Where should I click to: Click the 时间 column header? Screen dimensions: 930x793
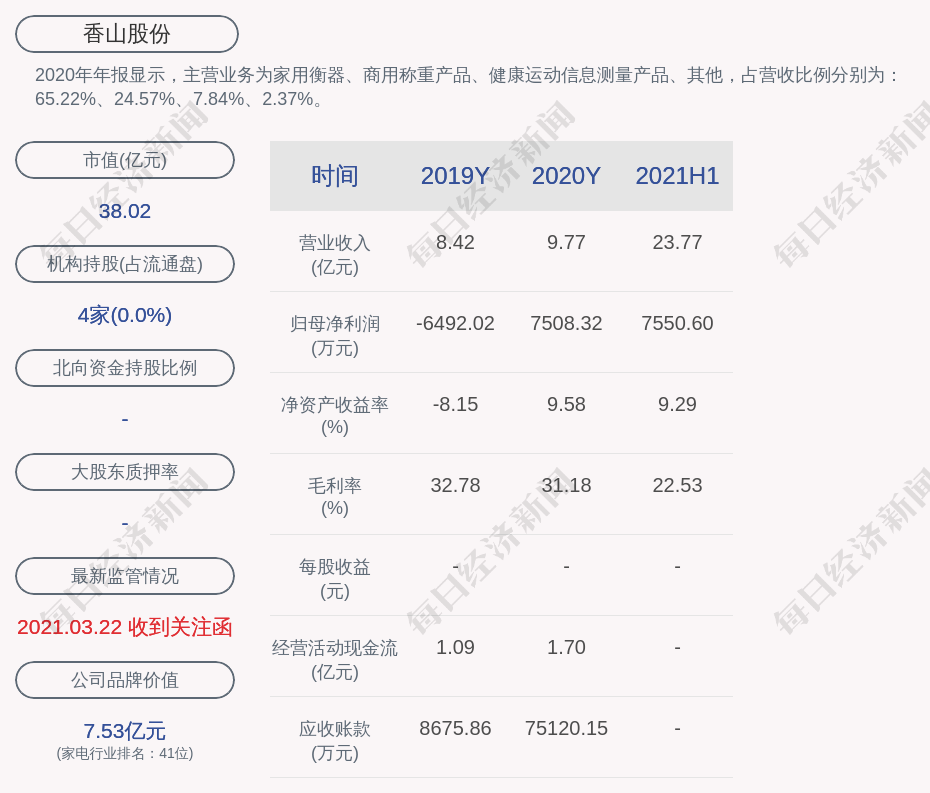pyautogui.click(x=335, y=176)
